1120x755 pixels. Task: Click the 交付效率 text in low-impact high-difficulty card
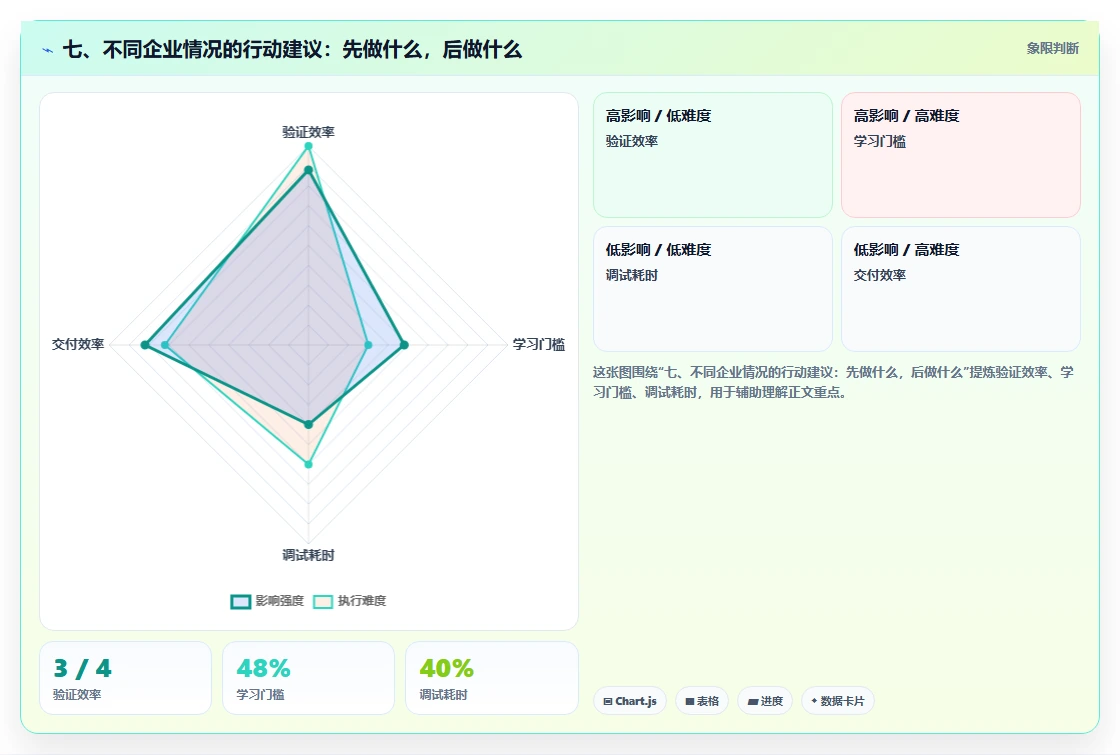pyautogui.click(x=880, y=275)
